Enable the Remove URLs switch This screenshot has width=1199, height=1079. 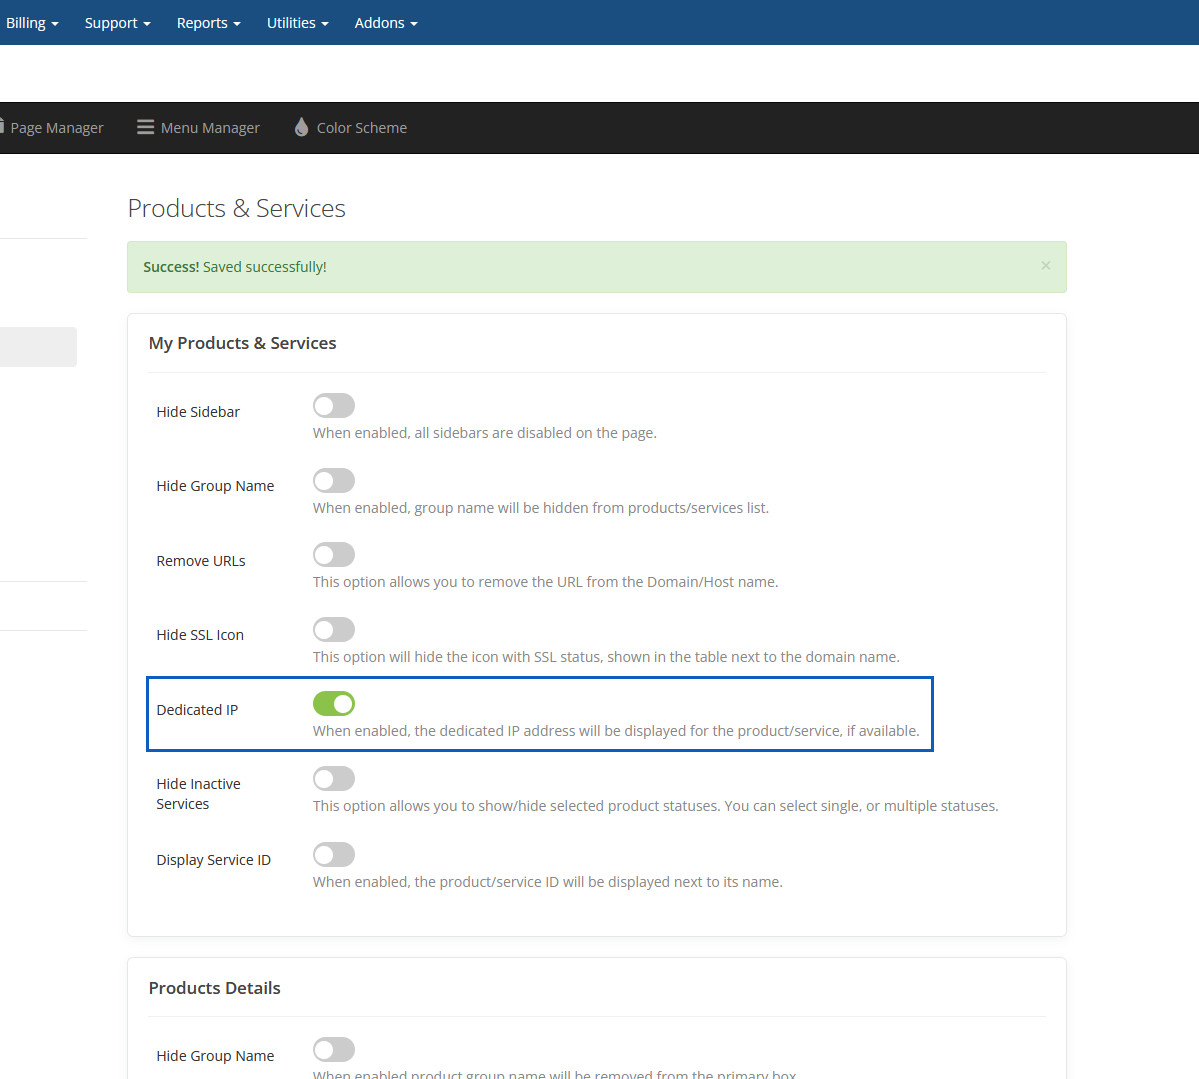334,555
